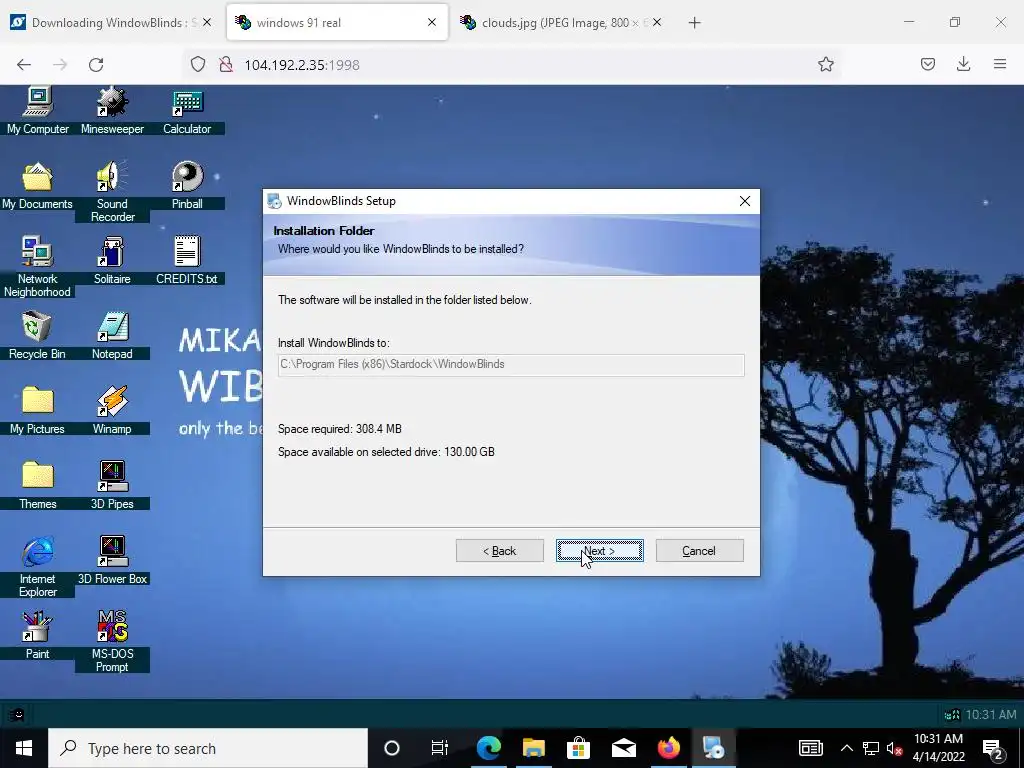Select the 3D Pipes shortcut

click(112, 485)
